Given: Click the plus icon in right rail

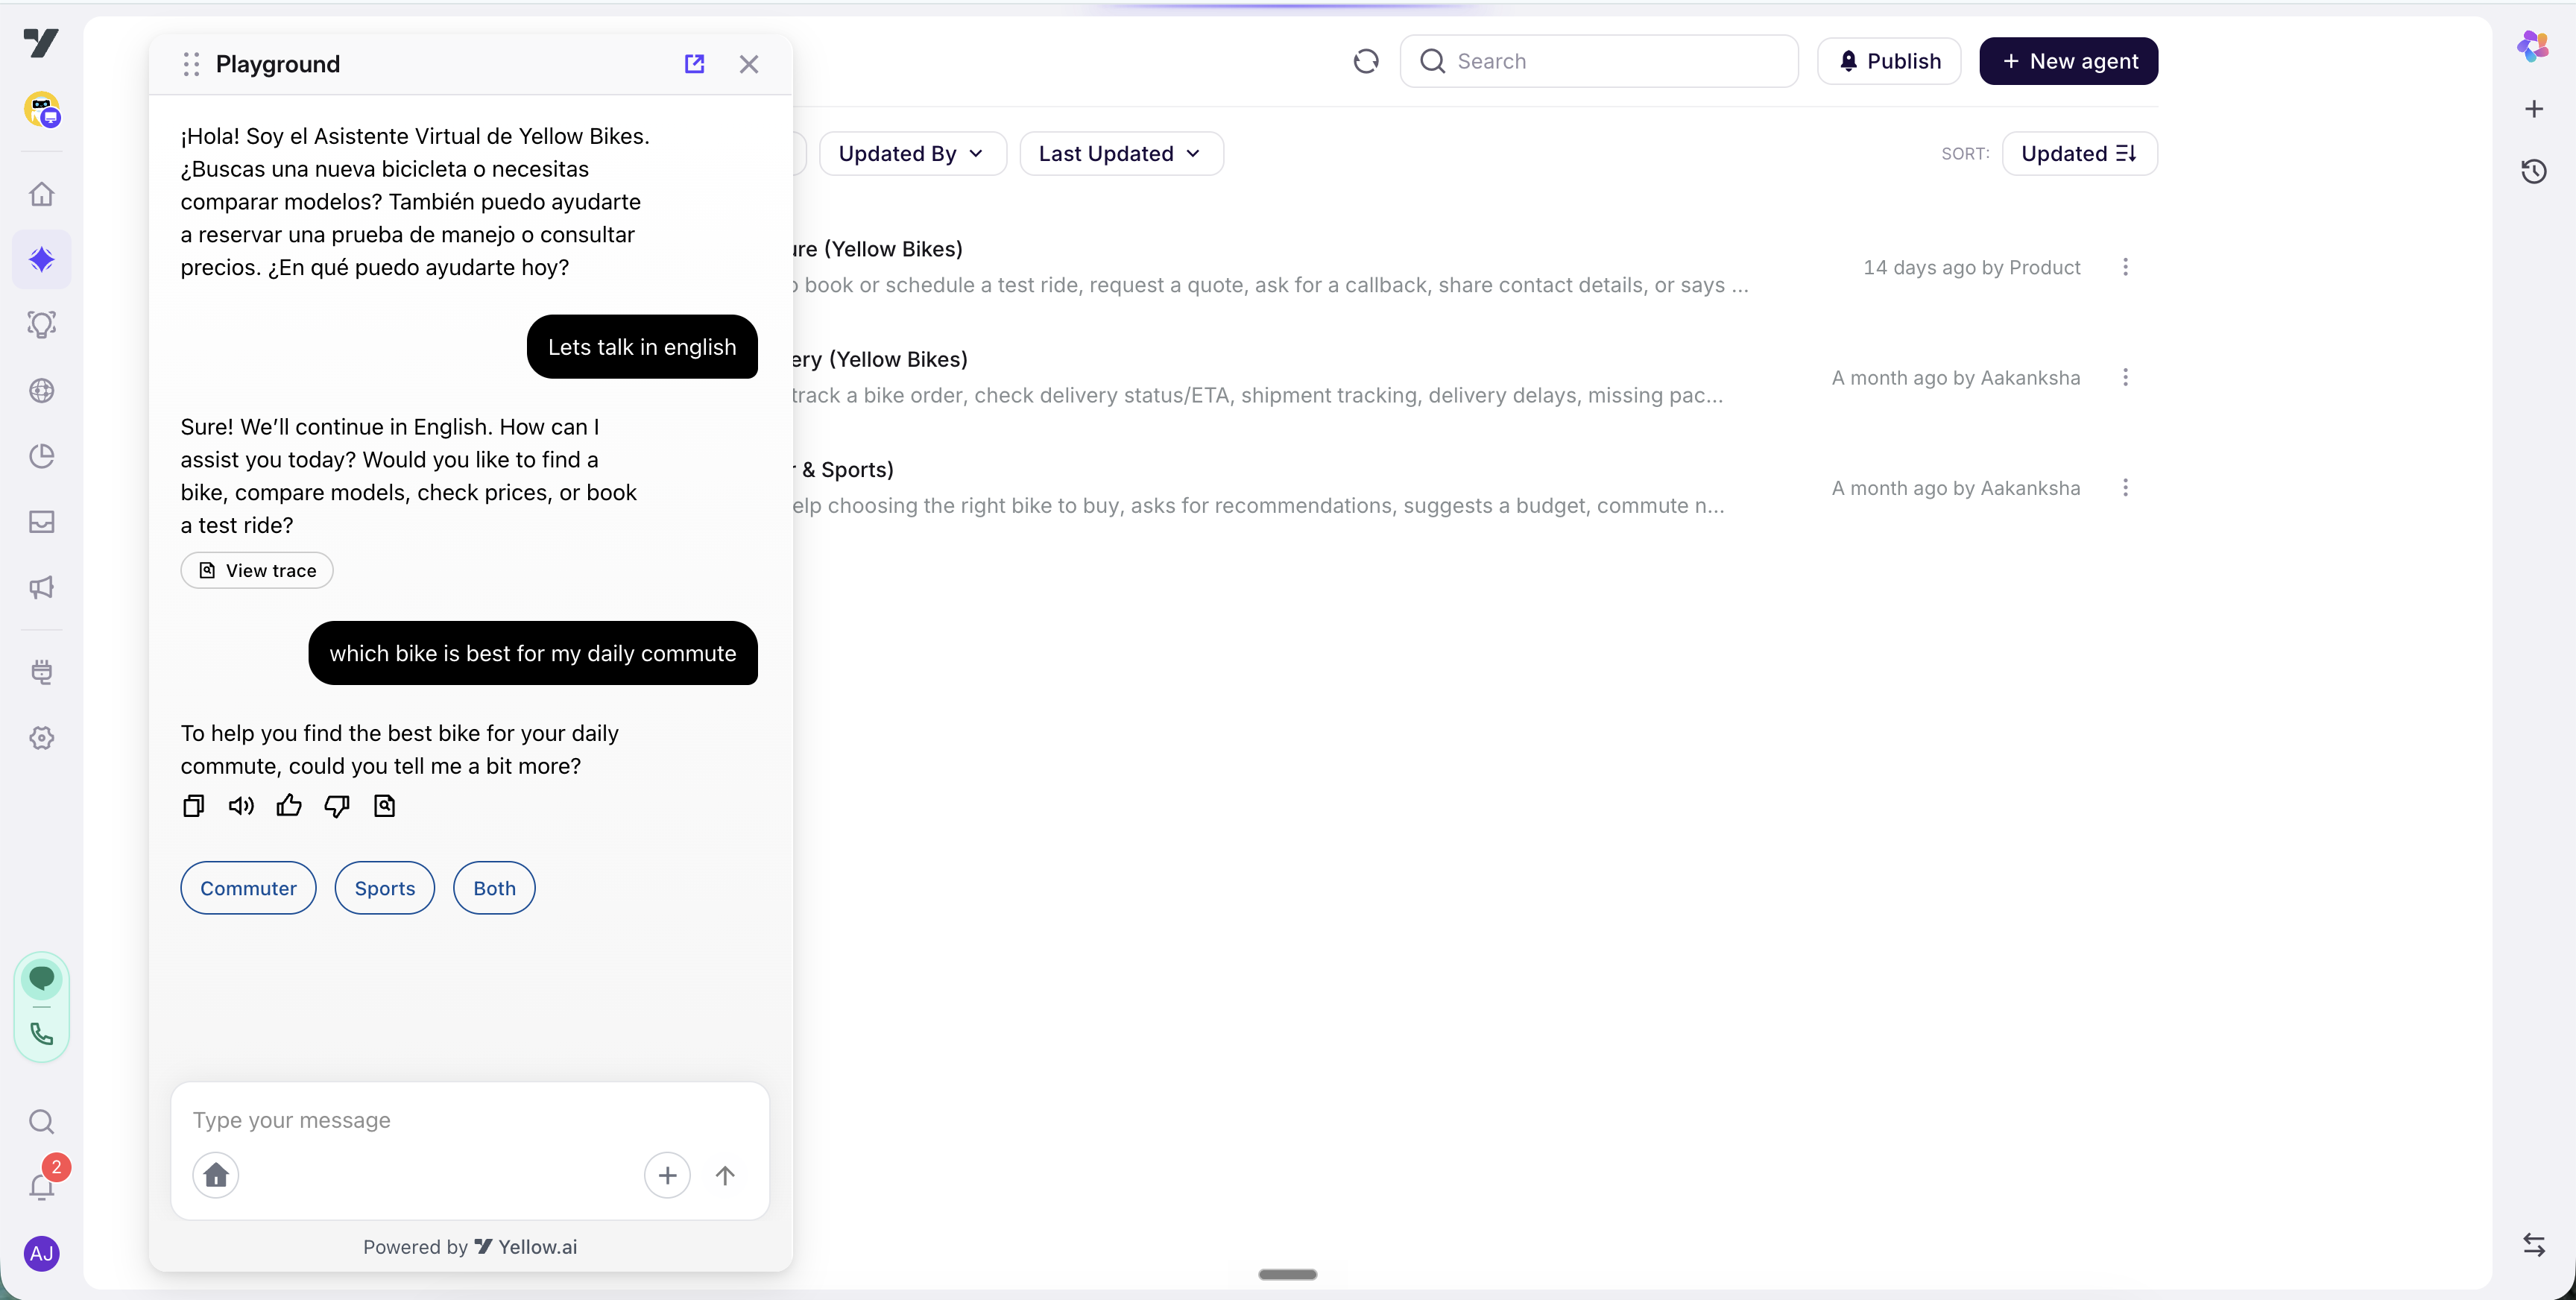Looking at the screenshot, I should (x=2534, y=109).
